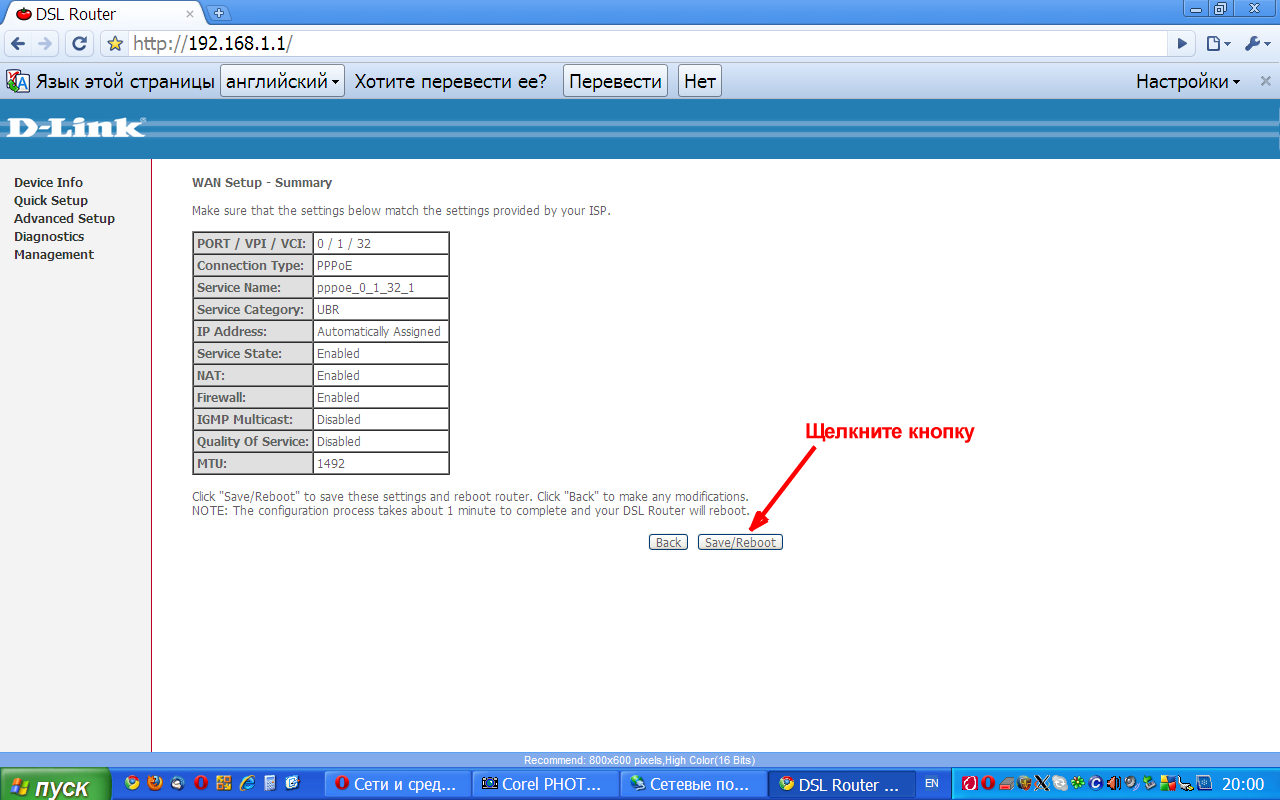Click the D-Link logo
The width and height of the screenshot is (1280, 800).
point(76,127)
